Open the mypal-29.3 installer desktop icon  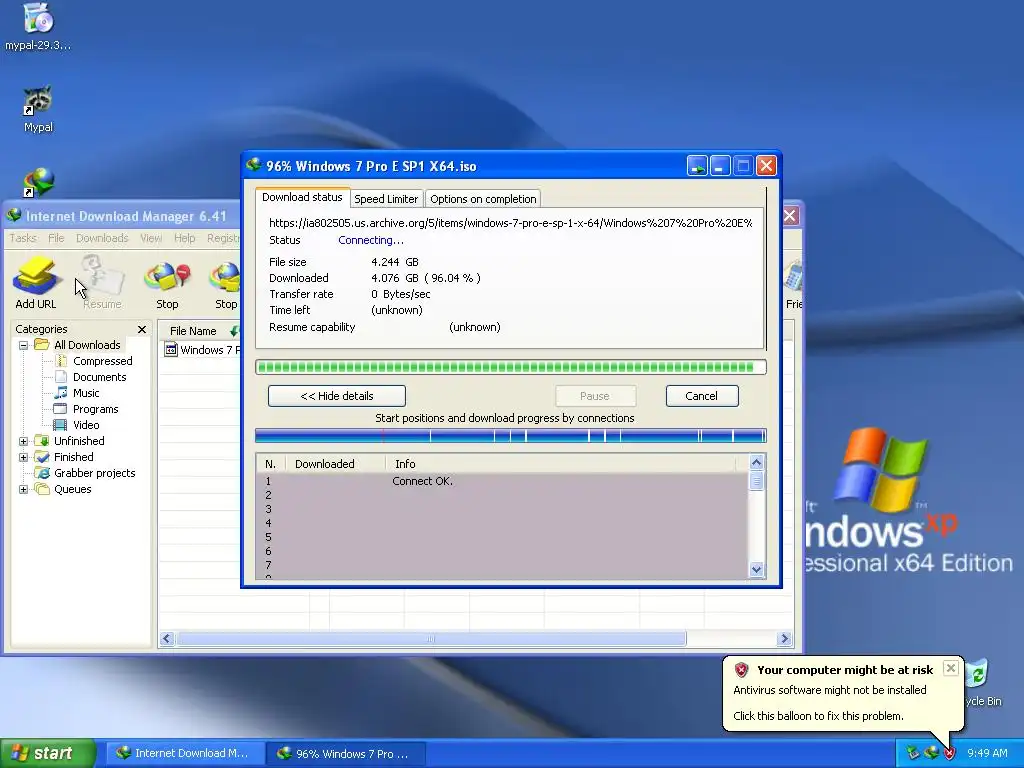(x=38, y=18)
